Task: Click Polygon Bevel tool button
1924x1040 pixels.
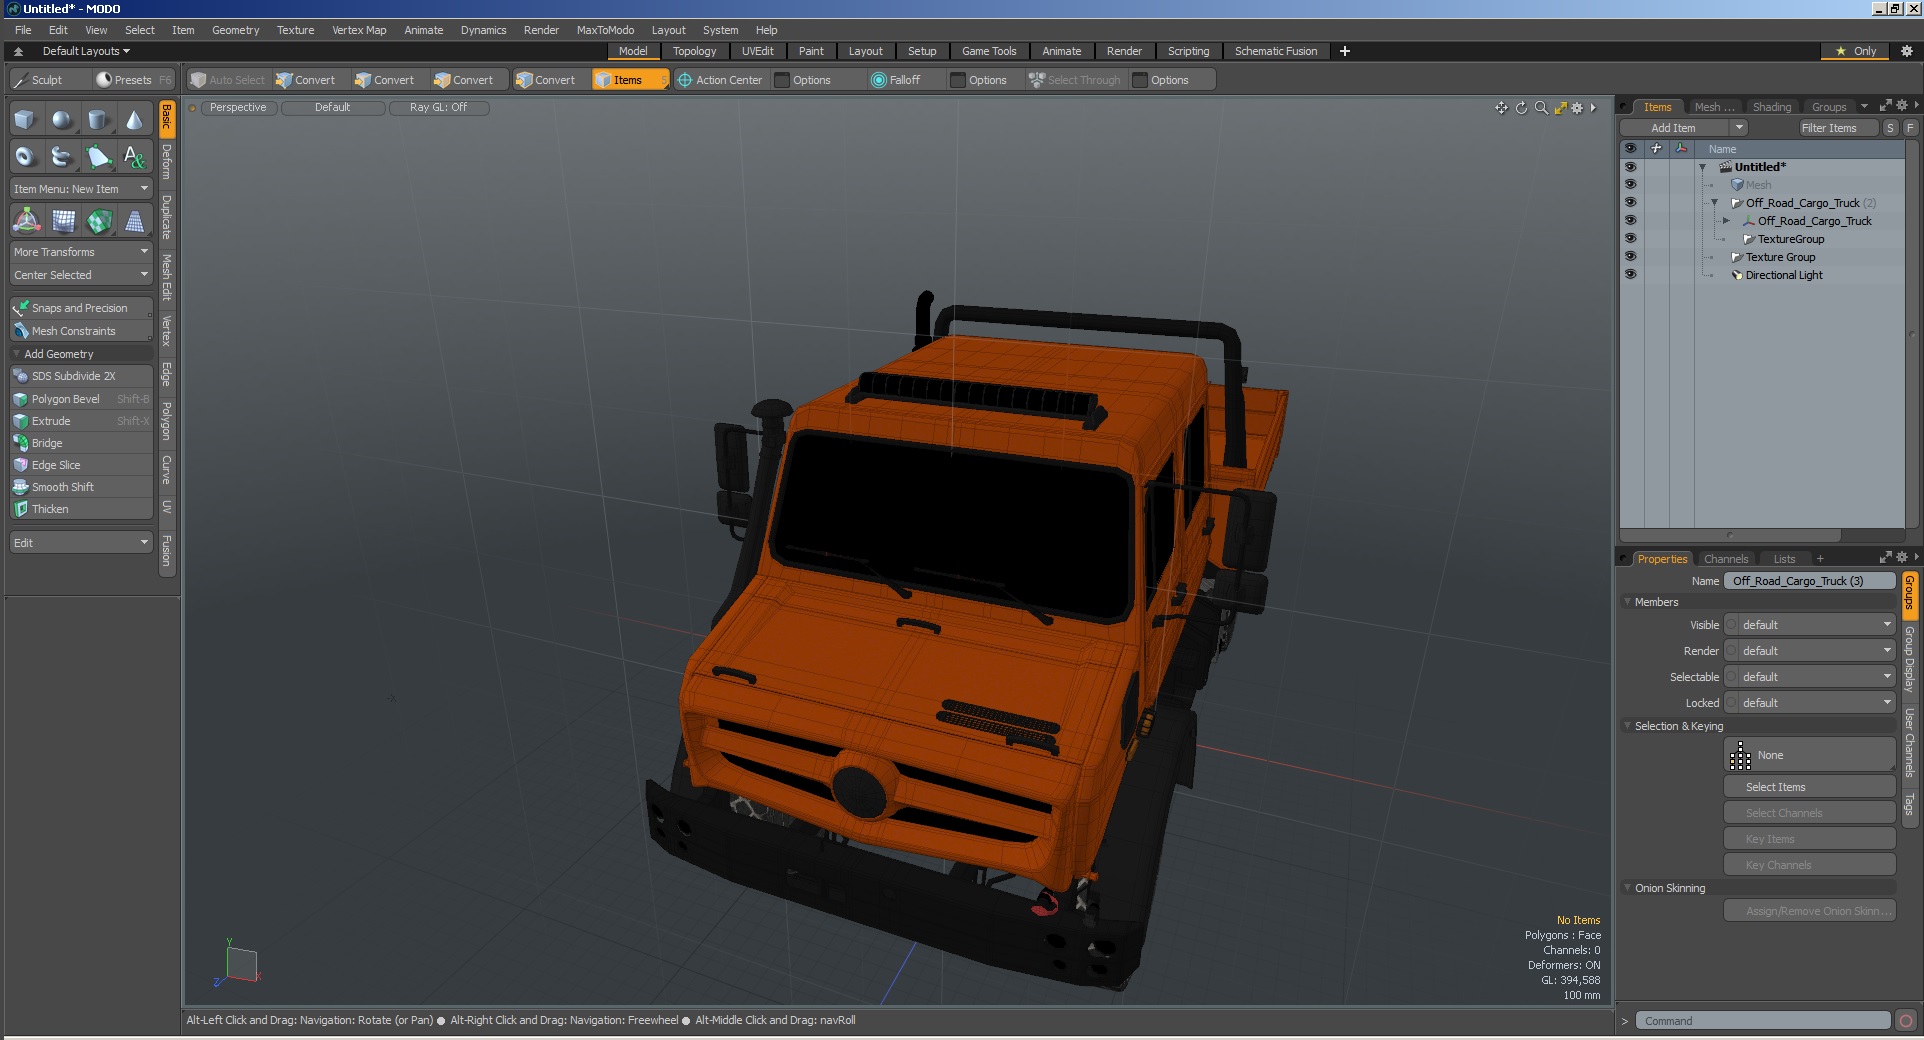Action: click(x=81, y=399)
